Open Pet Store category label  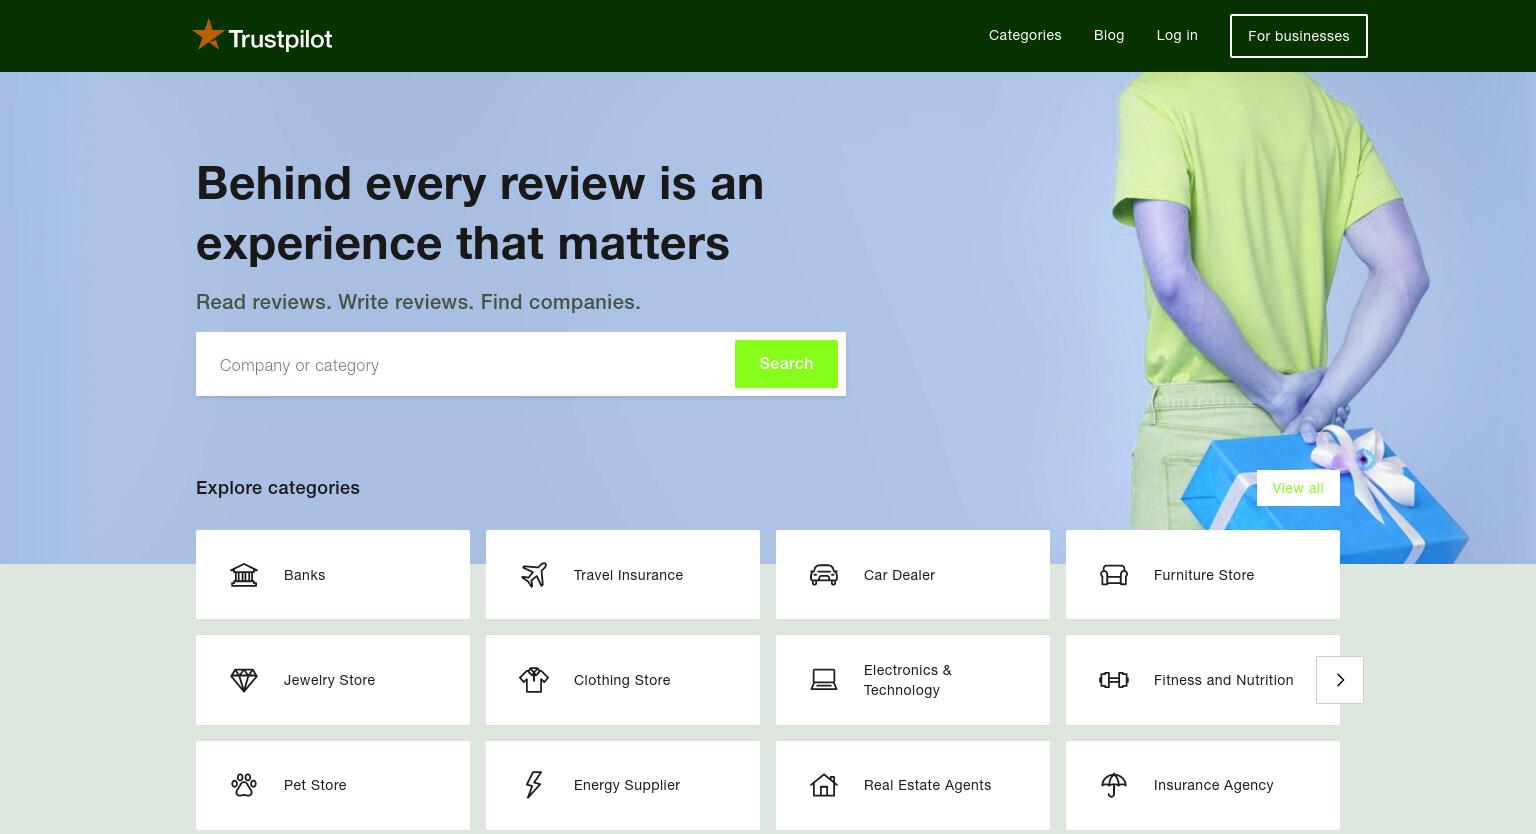315,785
